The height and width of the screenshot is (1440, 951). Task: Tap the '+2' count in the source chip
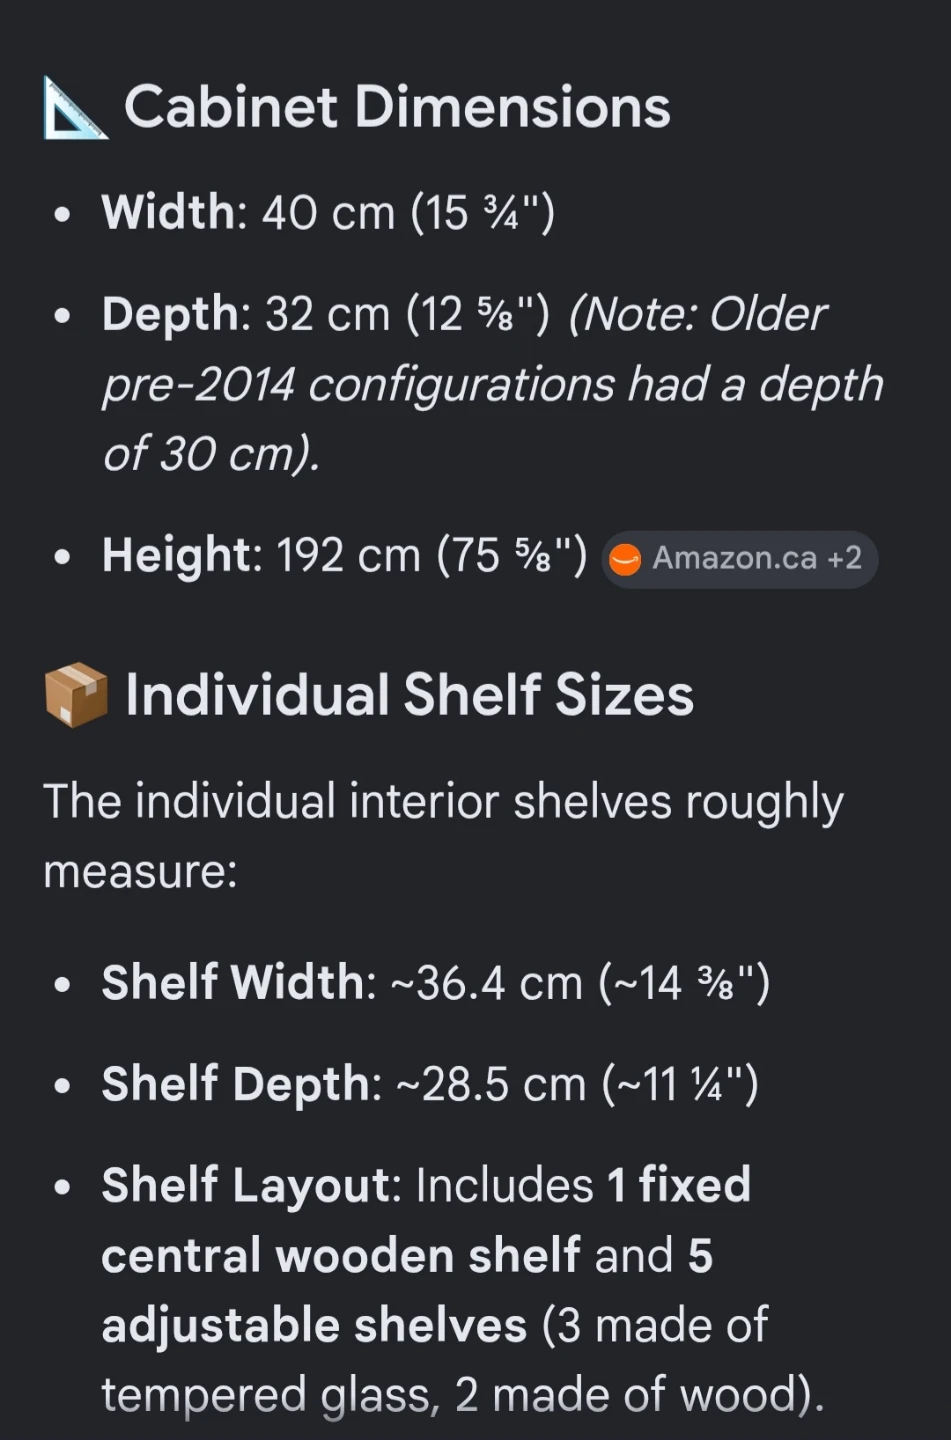(x=844, y=558)
